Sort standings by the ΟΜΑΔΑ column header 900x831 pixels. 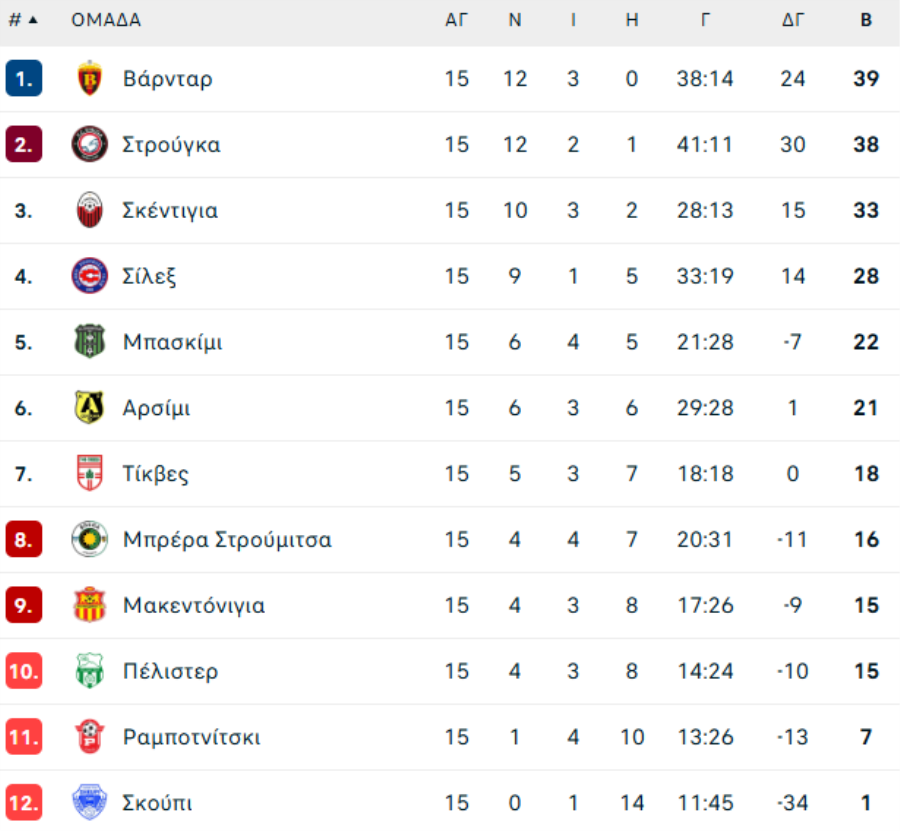pos(106,20)
